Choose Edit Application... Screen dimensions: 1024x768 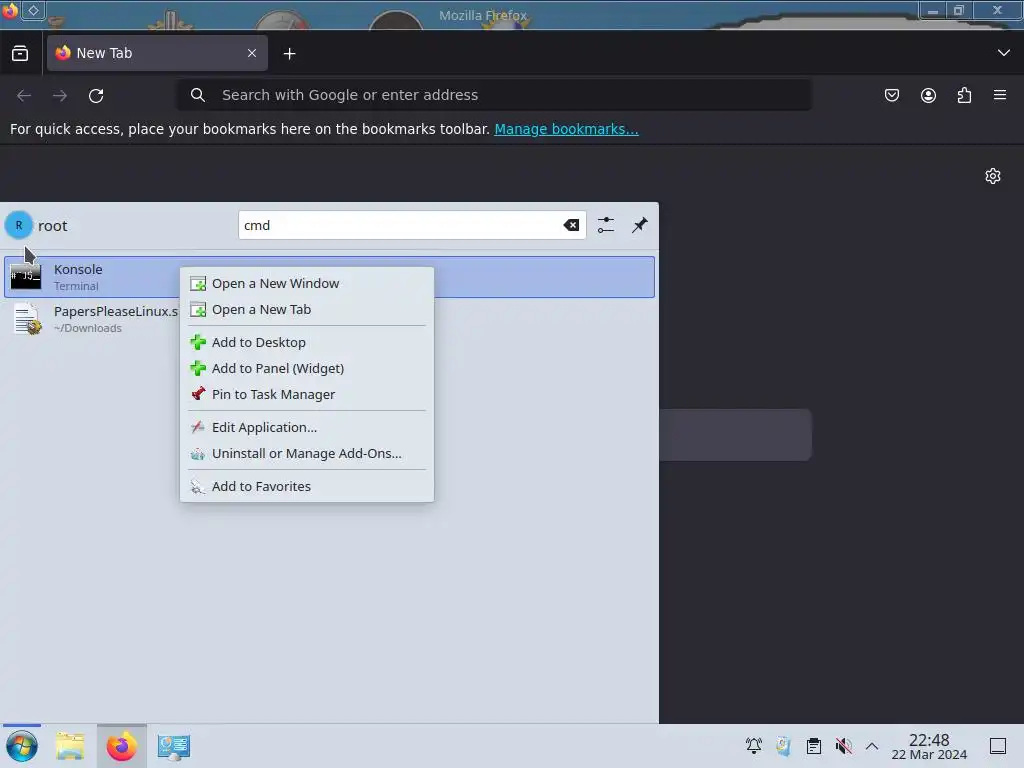click(307, 427)
